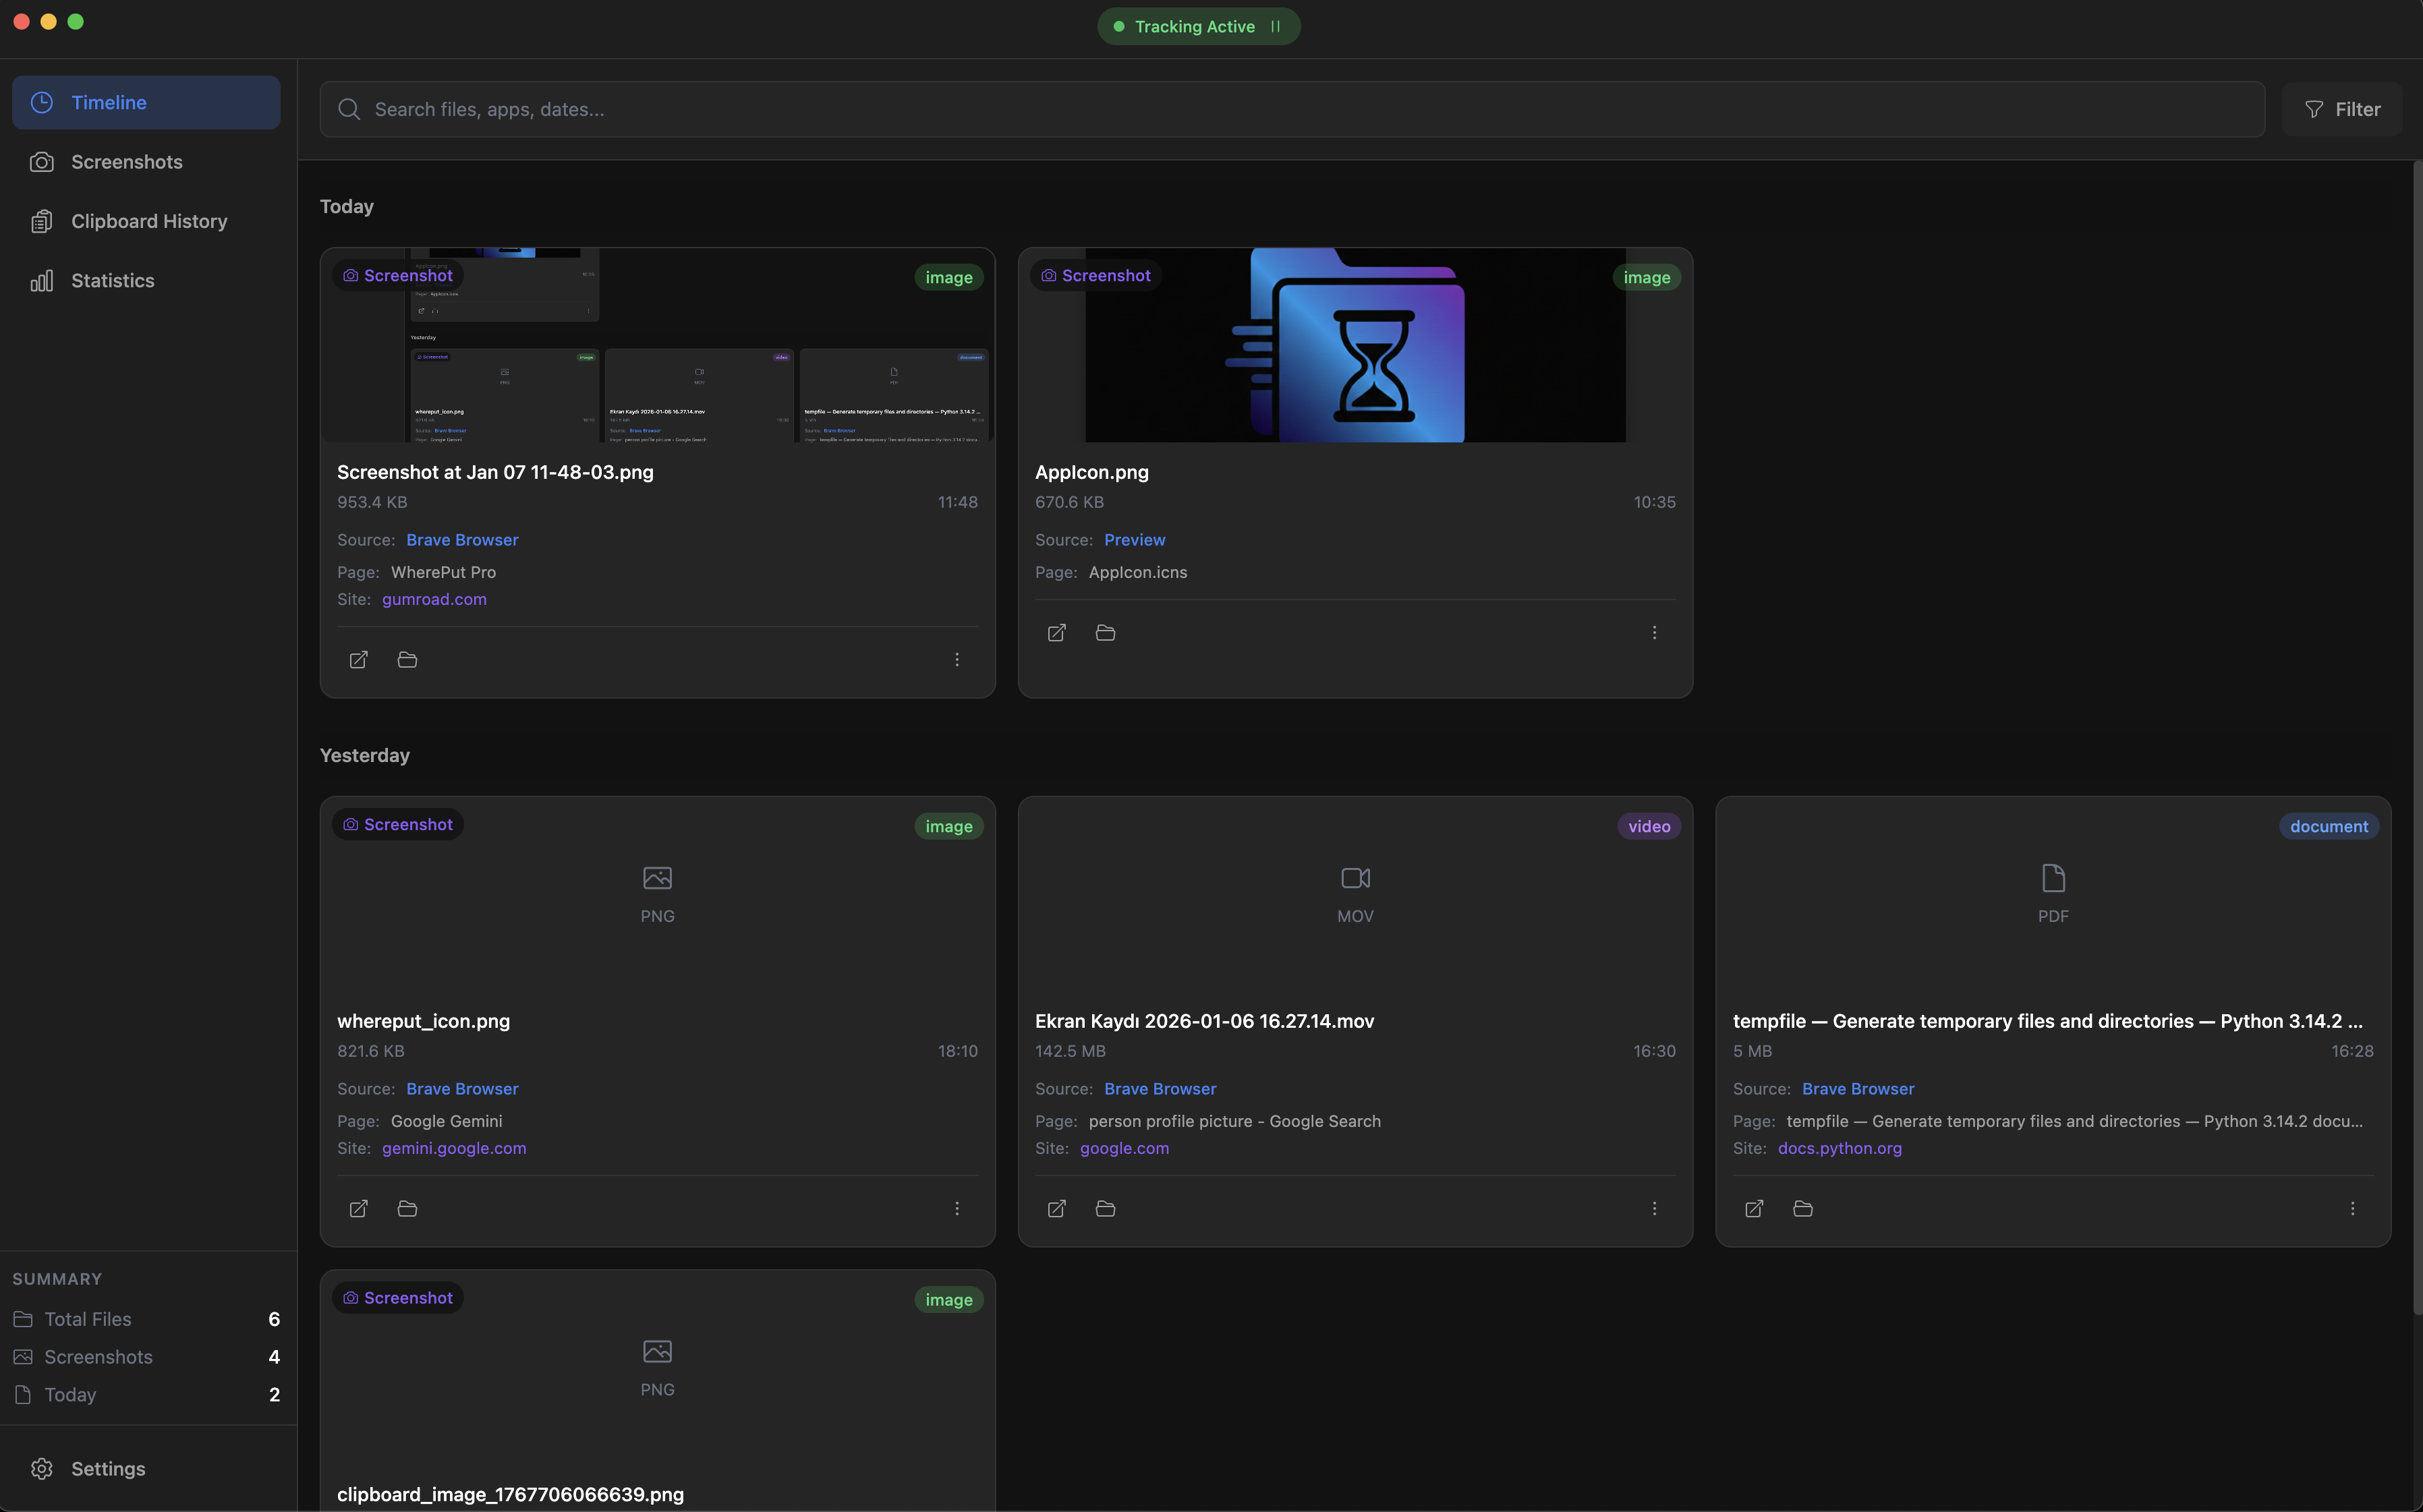Open the three-dot menu on the tempfile PDF card
This screenshot has width=2423, height=1512.
click(2352, 1209)
